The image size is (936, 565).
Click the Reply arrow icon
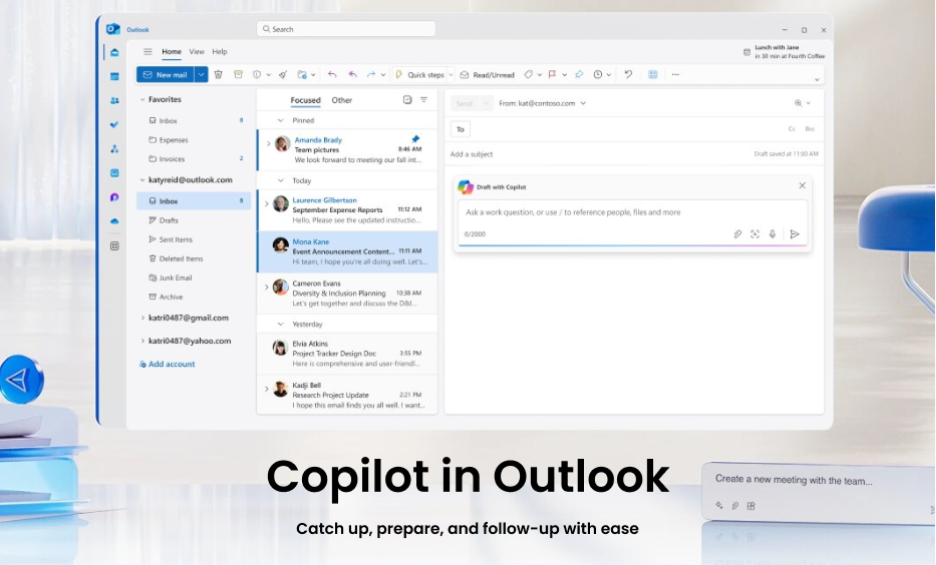pyautogui.click(x=332, y=75)
